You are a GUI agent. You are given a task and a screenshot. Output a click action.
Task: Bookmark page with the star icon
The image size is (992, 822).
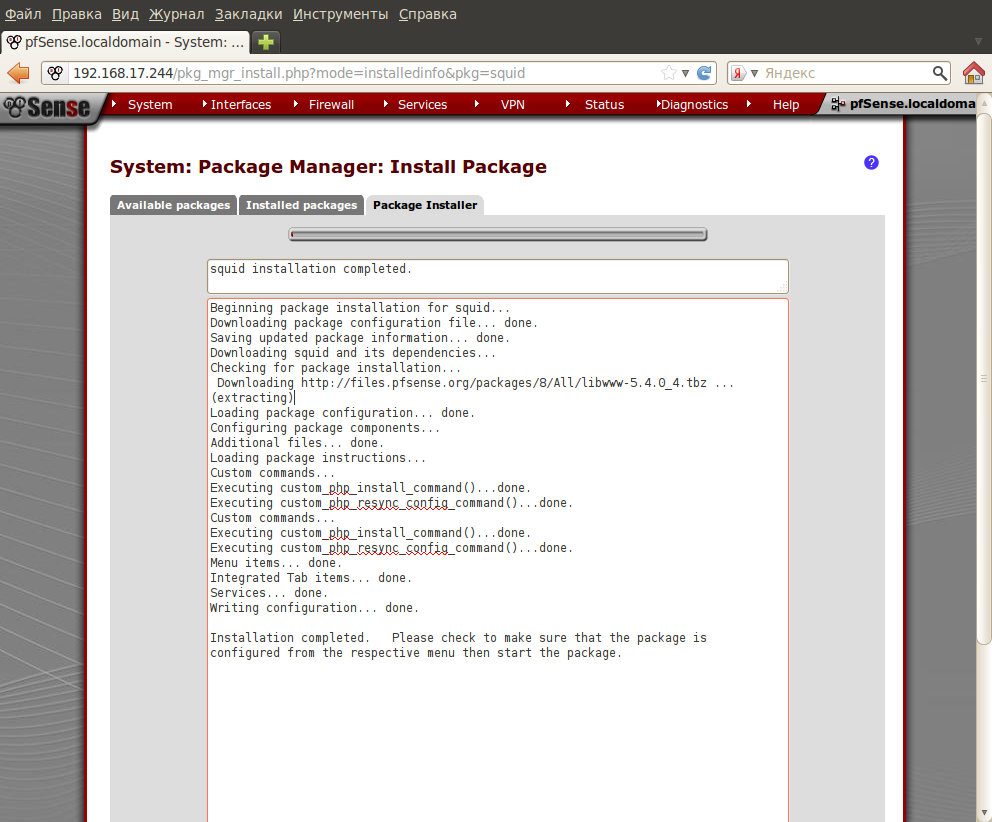[668, 73]
